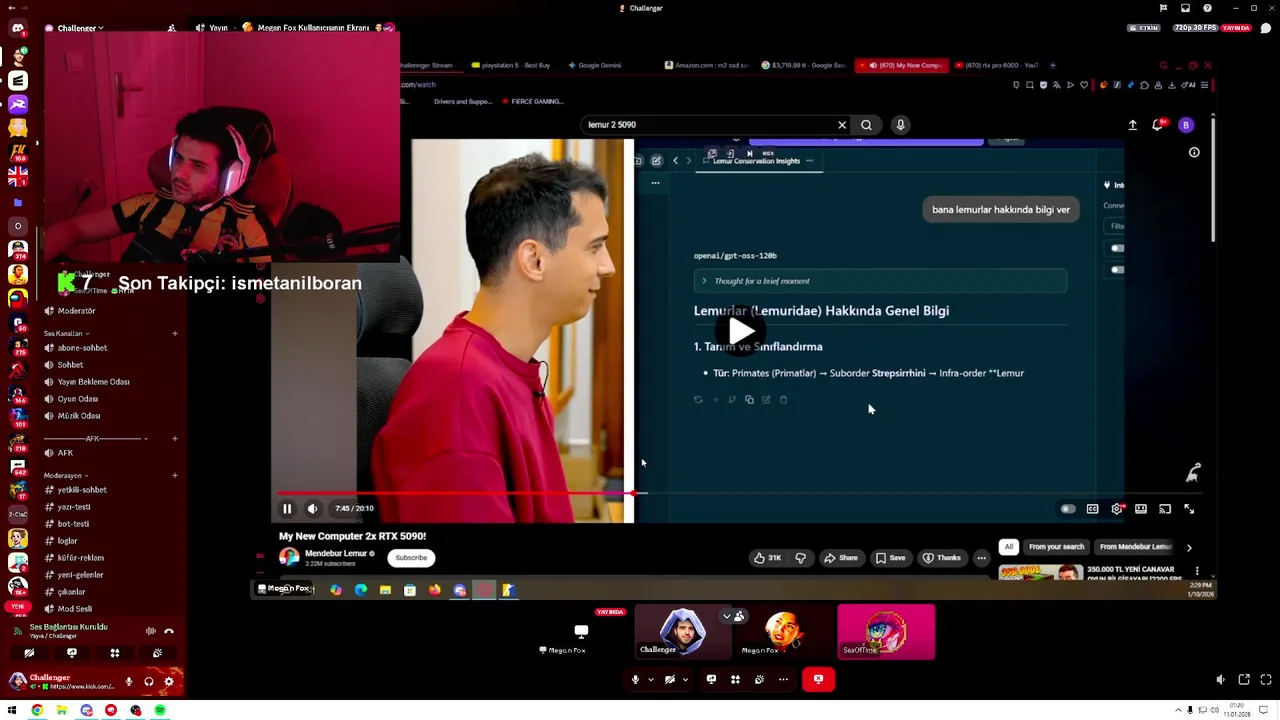Open soundboard button in voice panel
The image size is (1280, 720).
point(158,653)
